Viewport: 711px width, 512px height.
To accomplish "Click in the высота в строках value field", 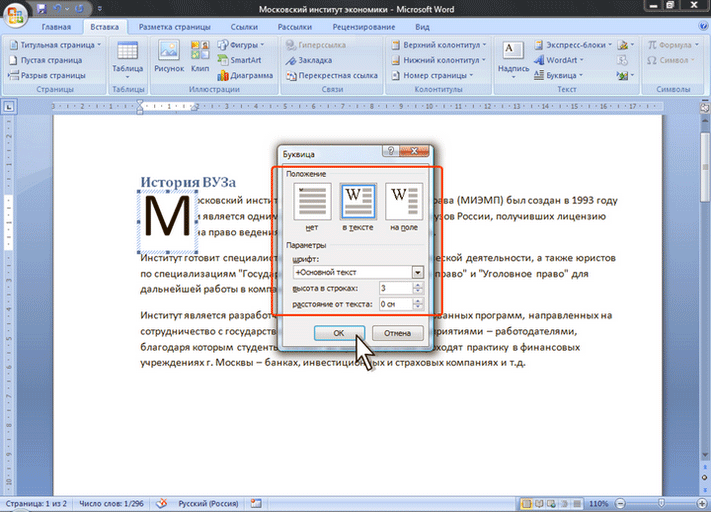I will (x=396, y=288).
